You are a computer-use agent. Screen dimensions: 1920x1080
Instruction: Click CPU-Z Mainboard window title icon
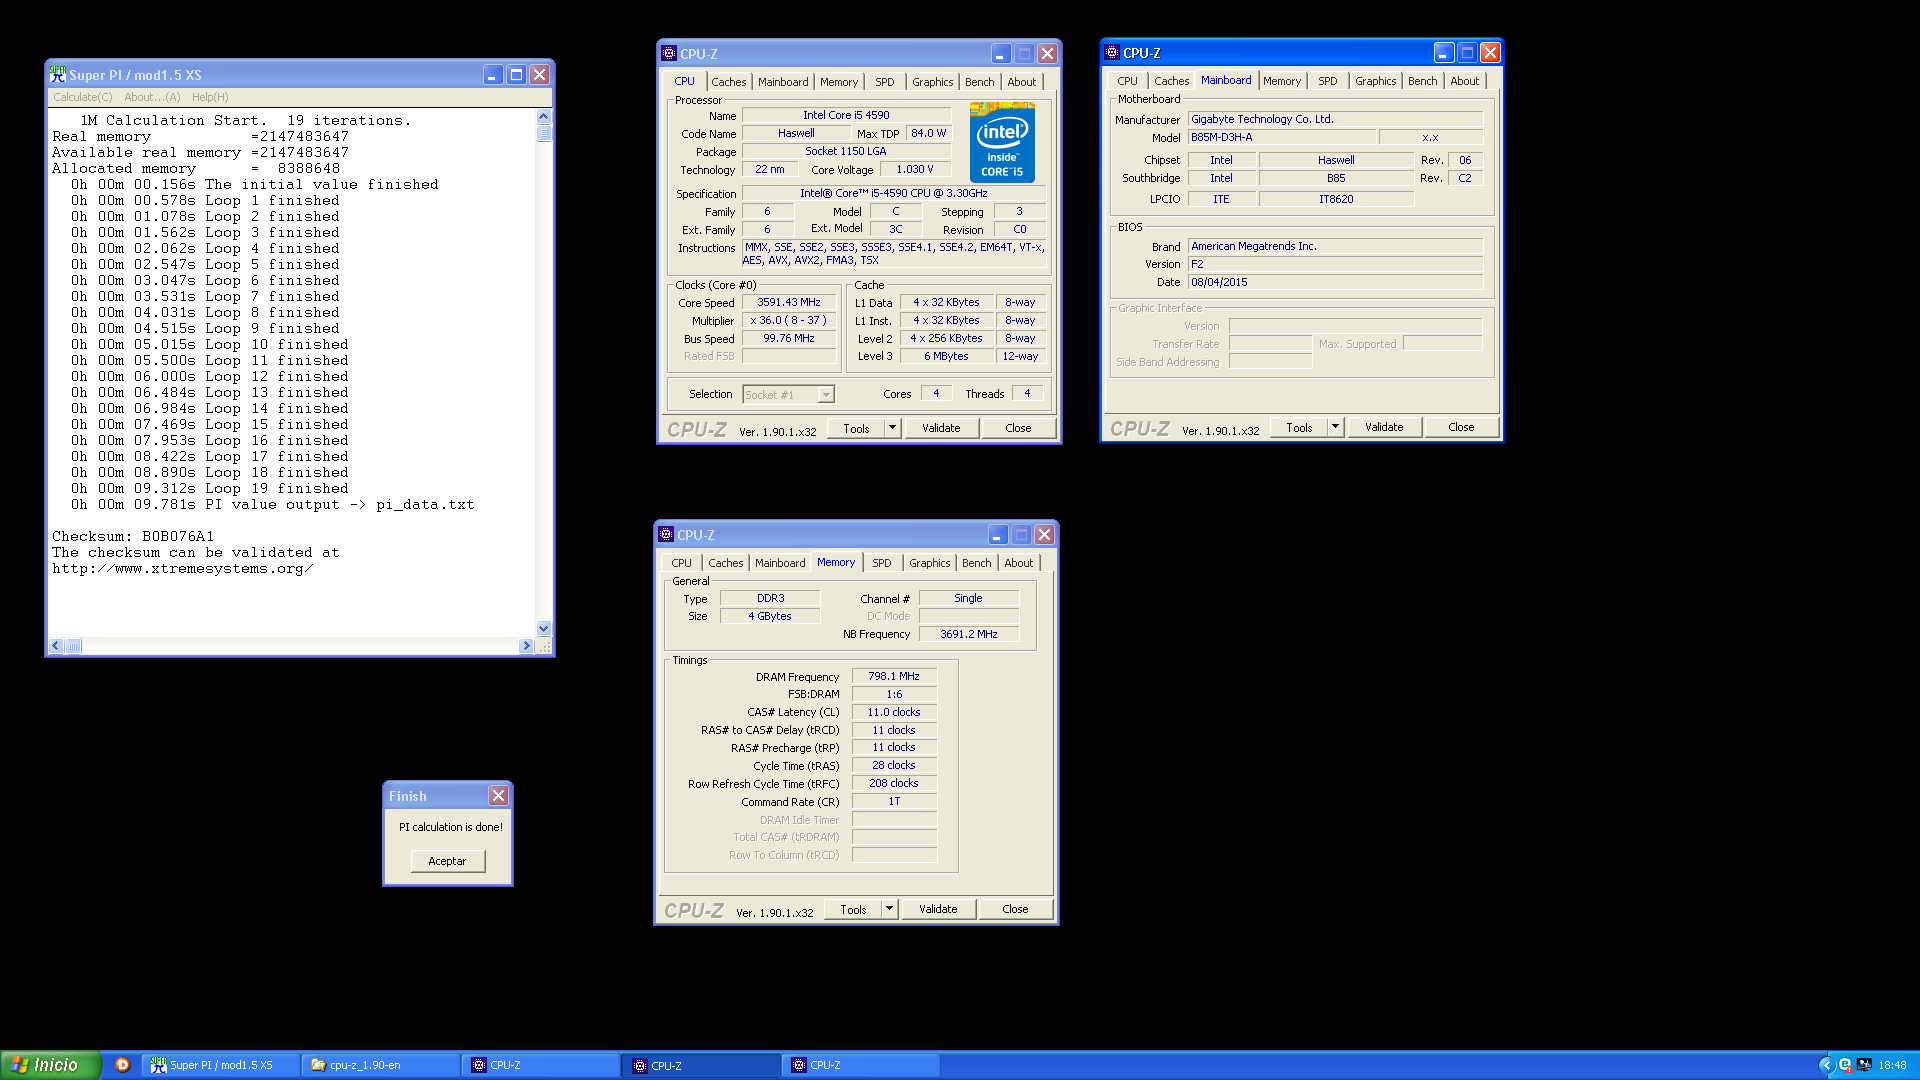[1112, 53]
